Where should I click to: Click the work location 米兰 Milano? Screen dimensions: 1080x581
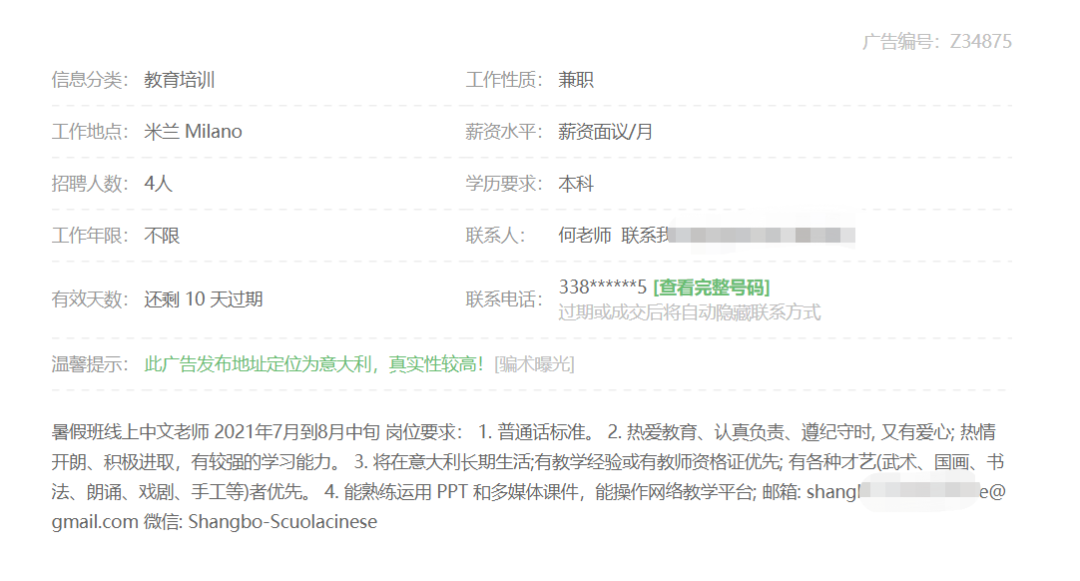193,131
